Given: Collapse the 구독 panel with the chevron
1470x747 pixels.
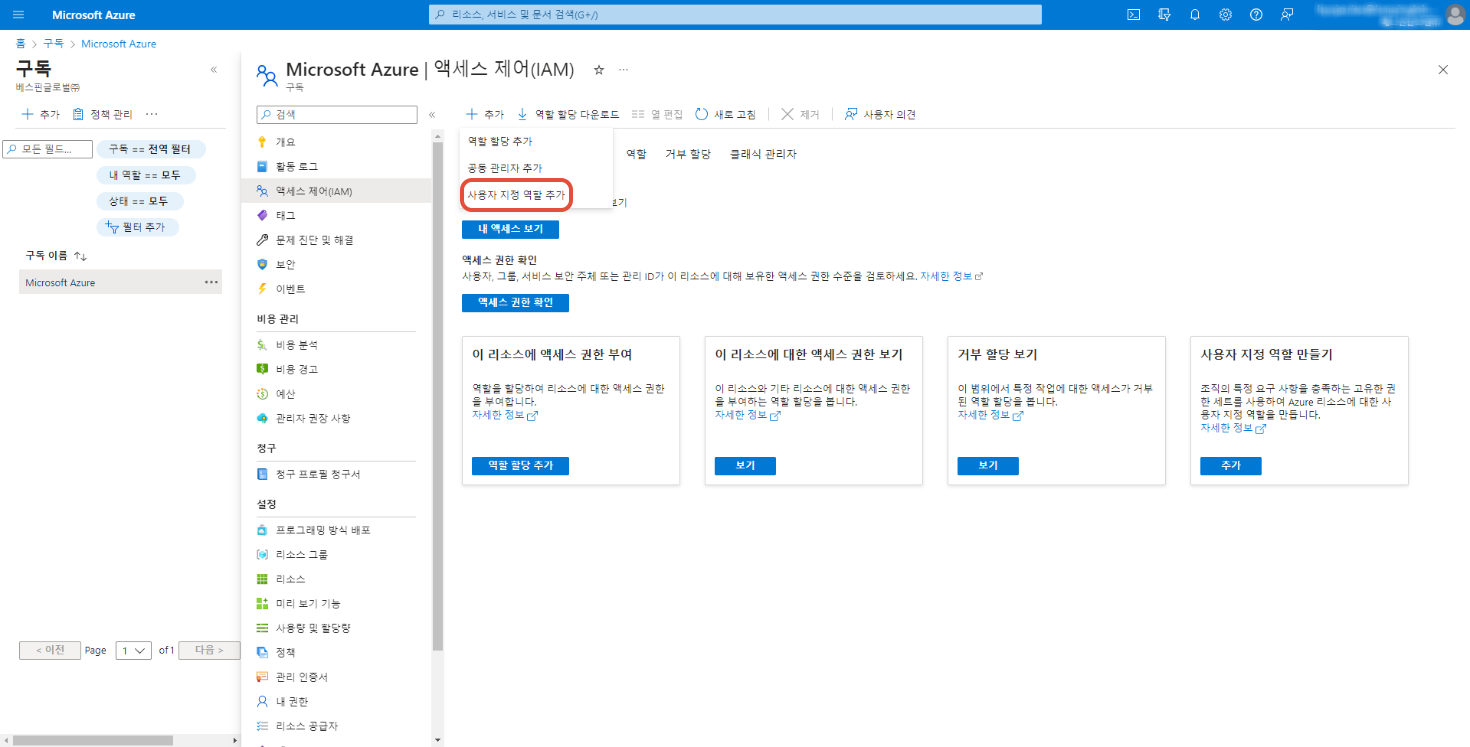Looking at the screenshot, I should tap(213, 70).
